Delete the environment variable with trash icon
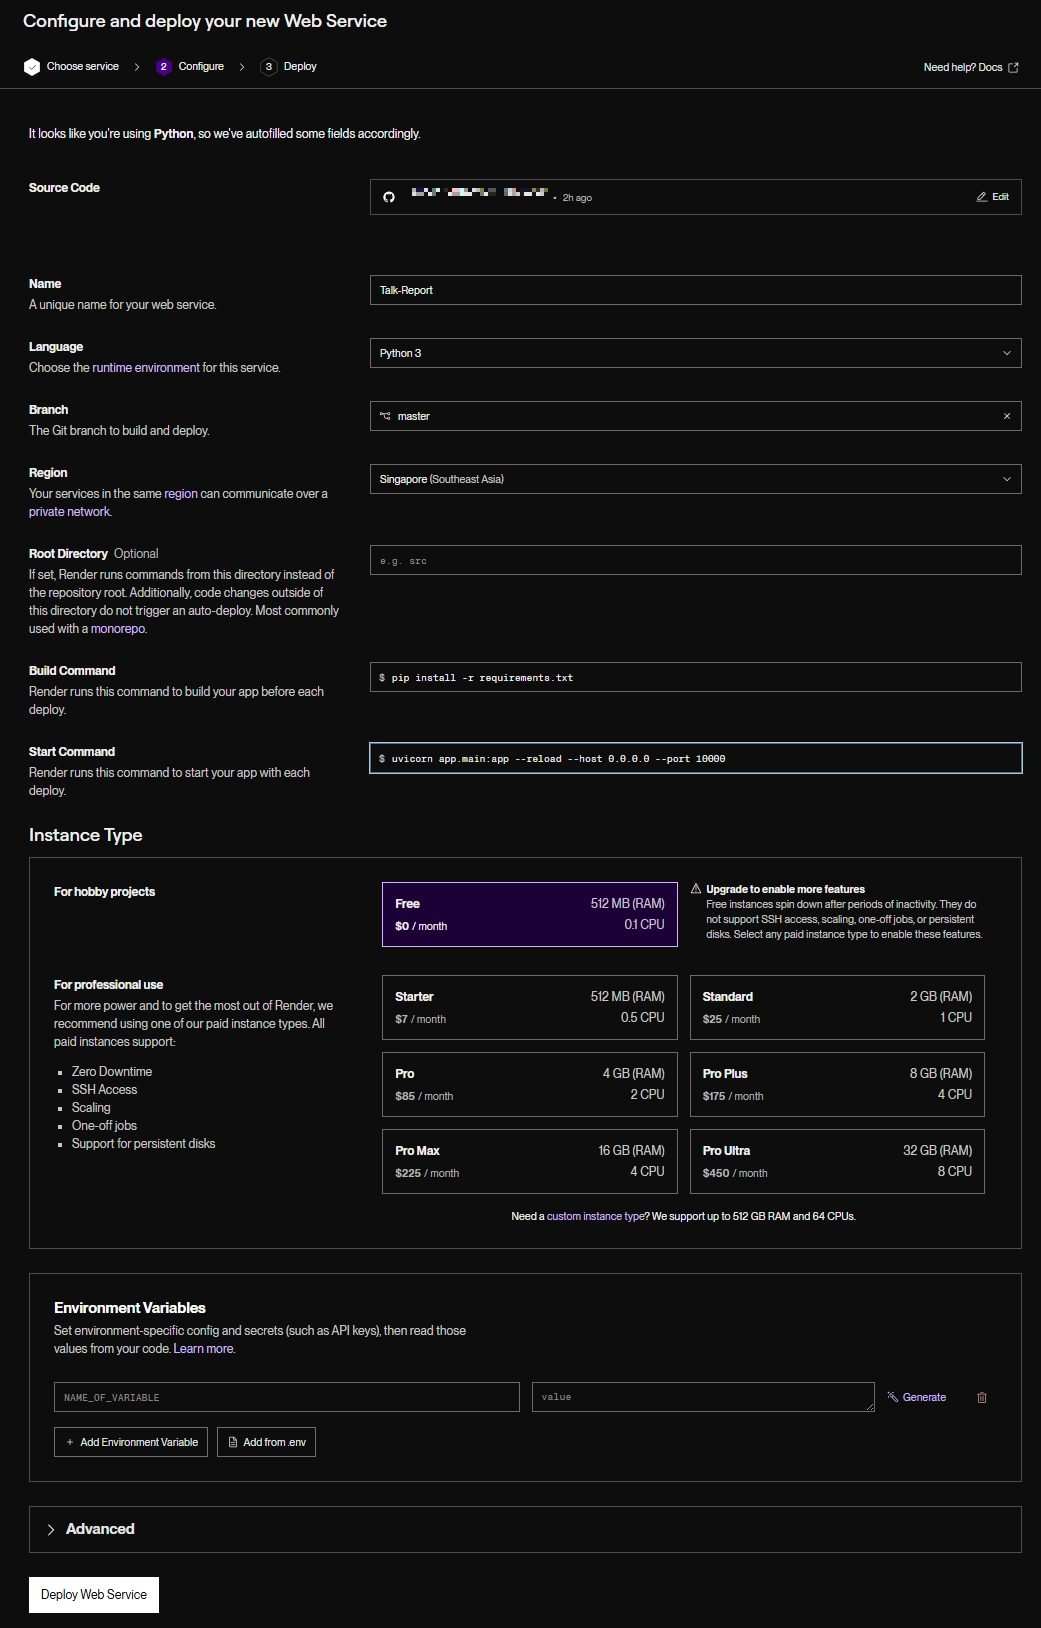The width and height of the screenshot is (1041, 1628). pyautogui.click(x=982, y=1397)
